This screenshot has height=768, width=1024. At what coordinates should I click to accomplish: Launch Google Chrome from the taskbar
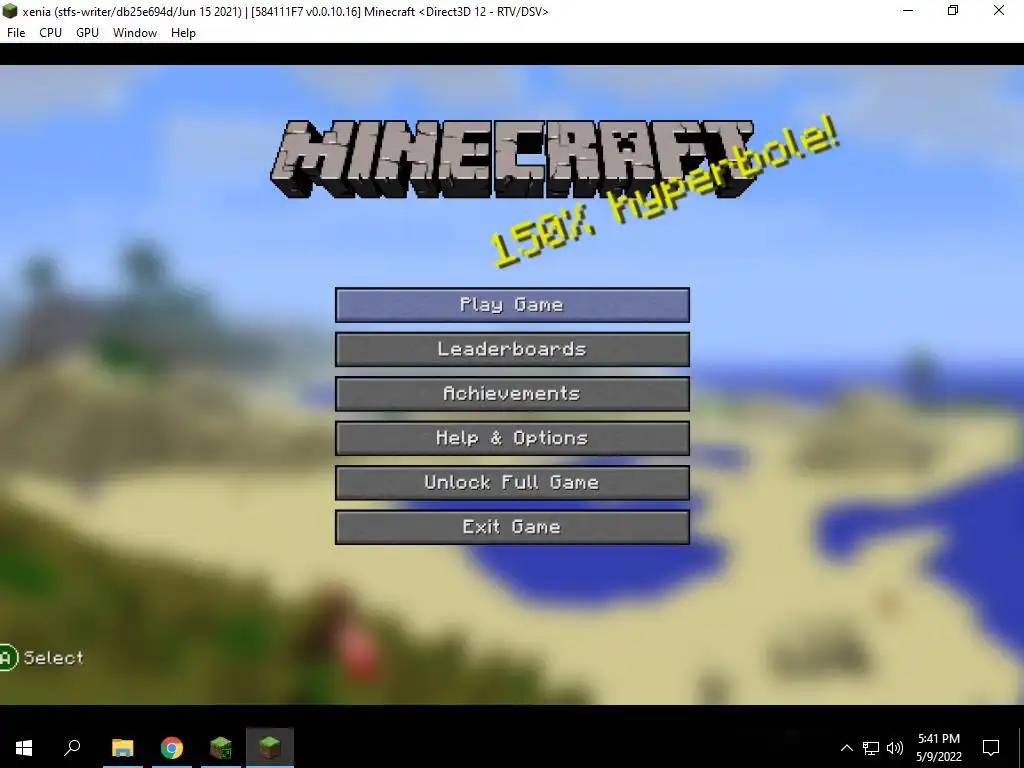[172, 748]
